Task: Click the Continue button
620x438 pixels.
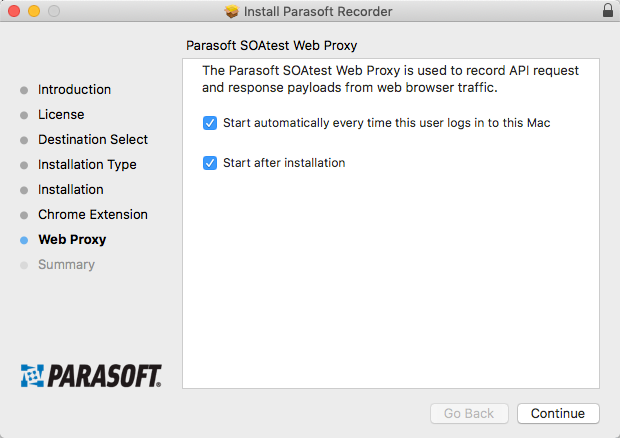Action: (558, 413)
